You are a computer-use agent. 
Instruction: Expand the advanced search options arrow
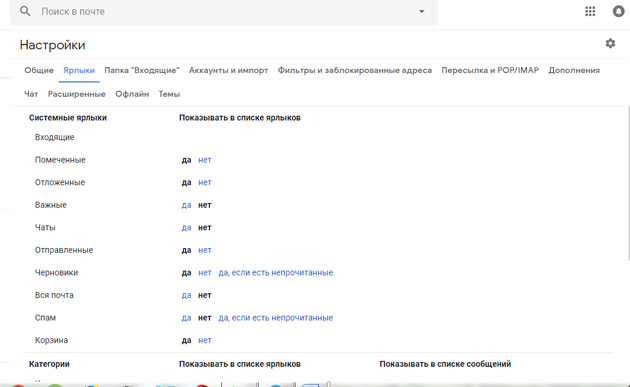click(421, 11)
